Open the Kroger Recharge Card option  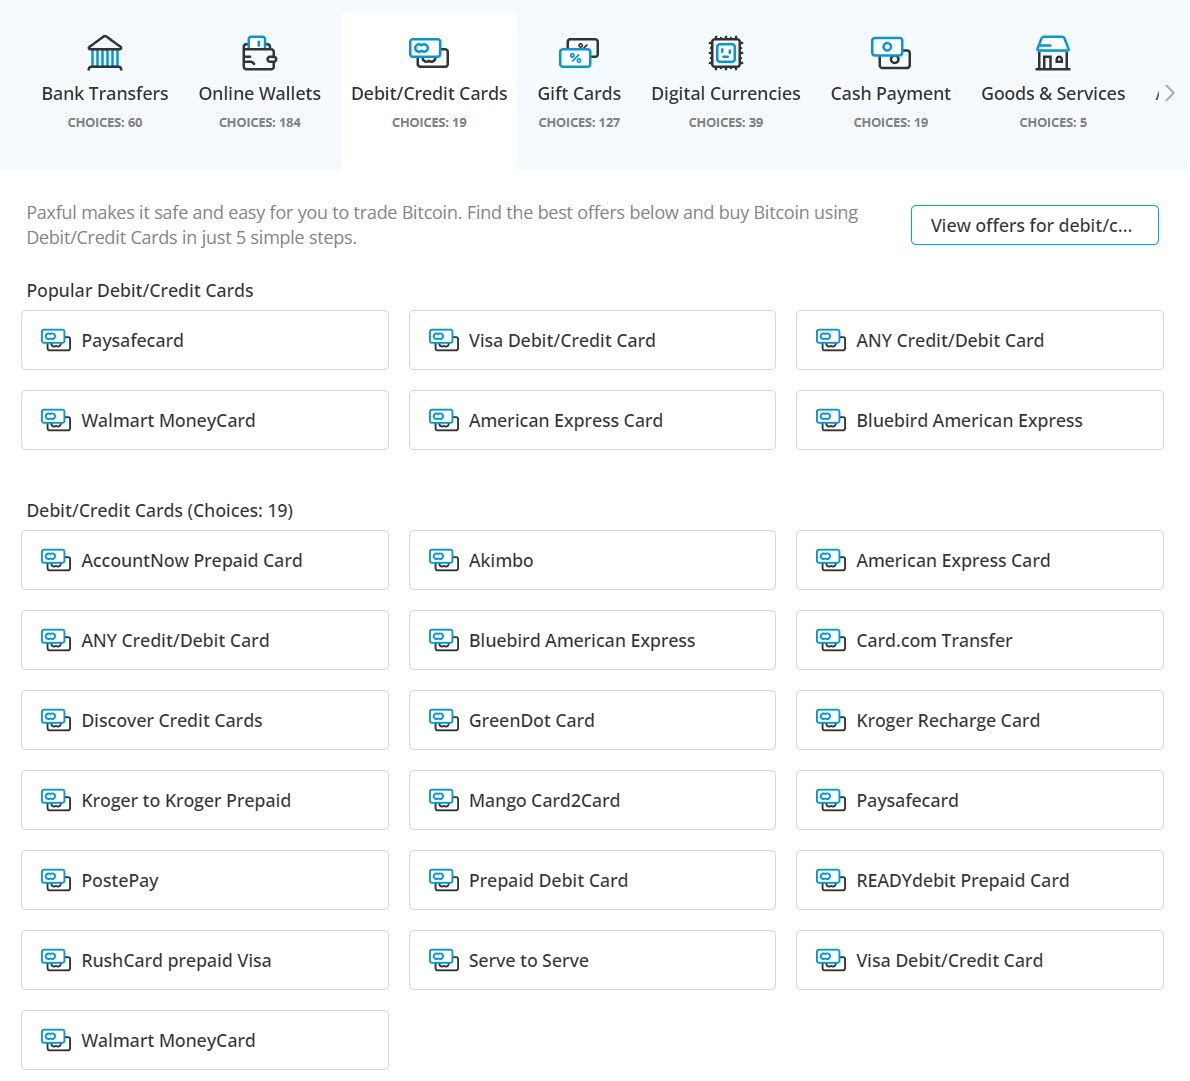click(x=980, y=720)
